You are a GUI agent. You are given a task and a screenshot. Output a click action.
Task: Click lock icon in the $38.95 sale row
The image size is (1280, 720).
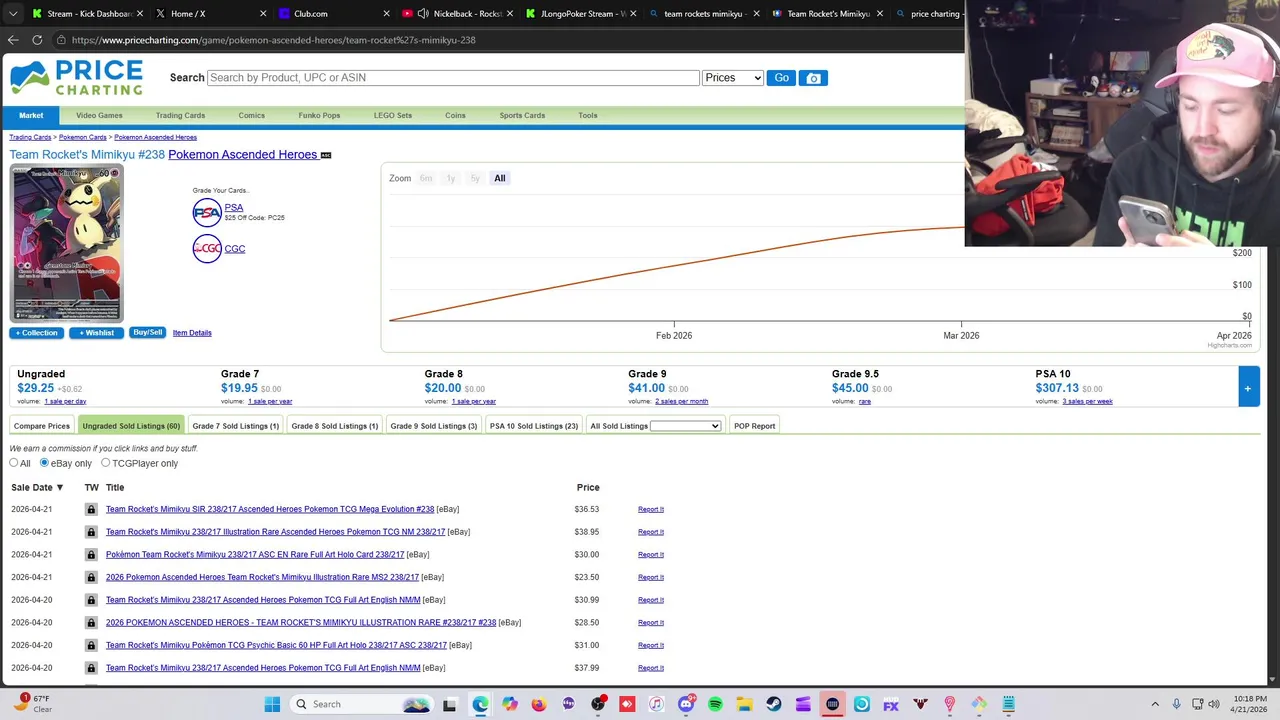pos(91,532)
